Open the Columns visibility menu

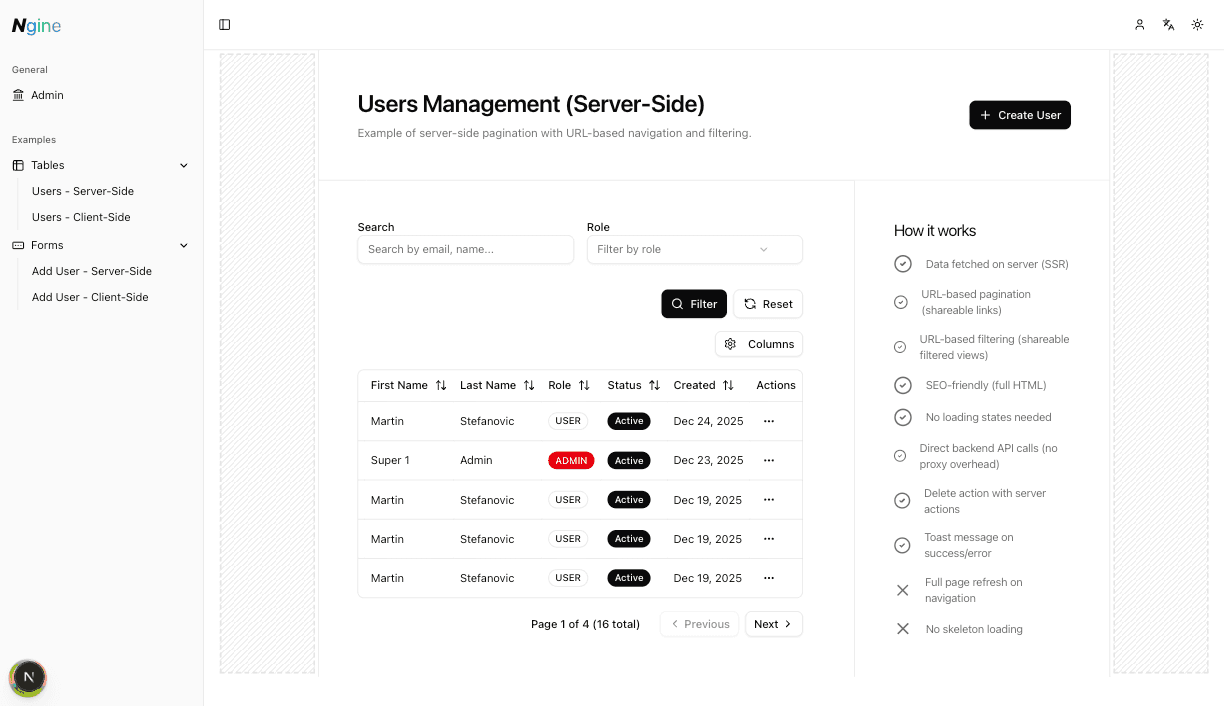[x=759, y=344]
